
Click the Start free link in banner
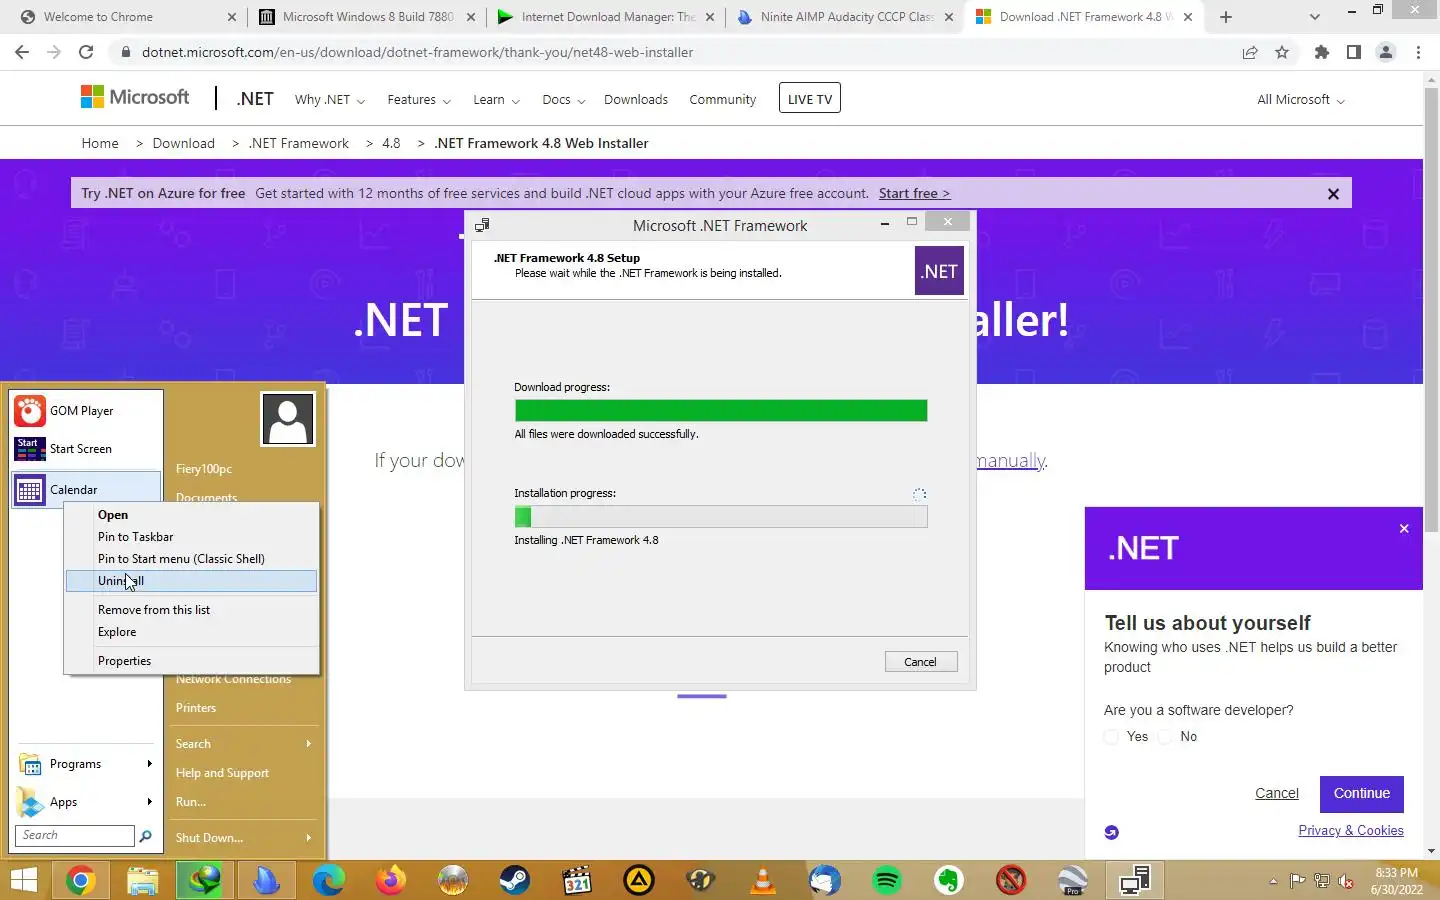click(x=914, y=193)
